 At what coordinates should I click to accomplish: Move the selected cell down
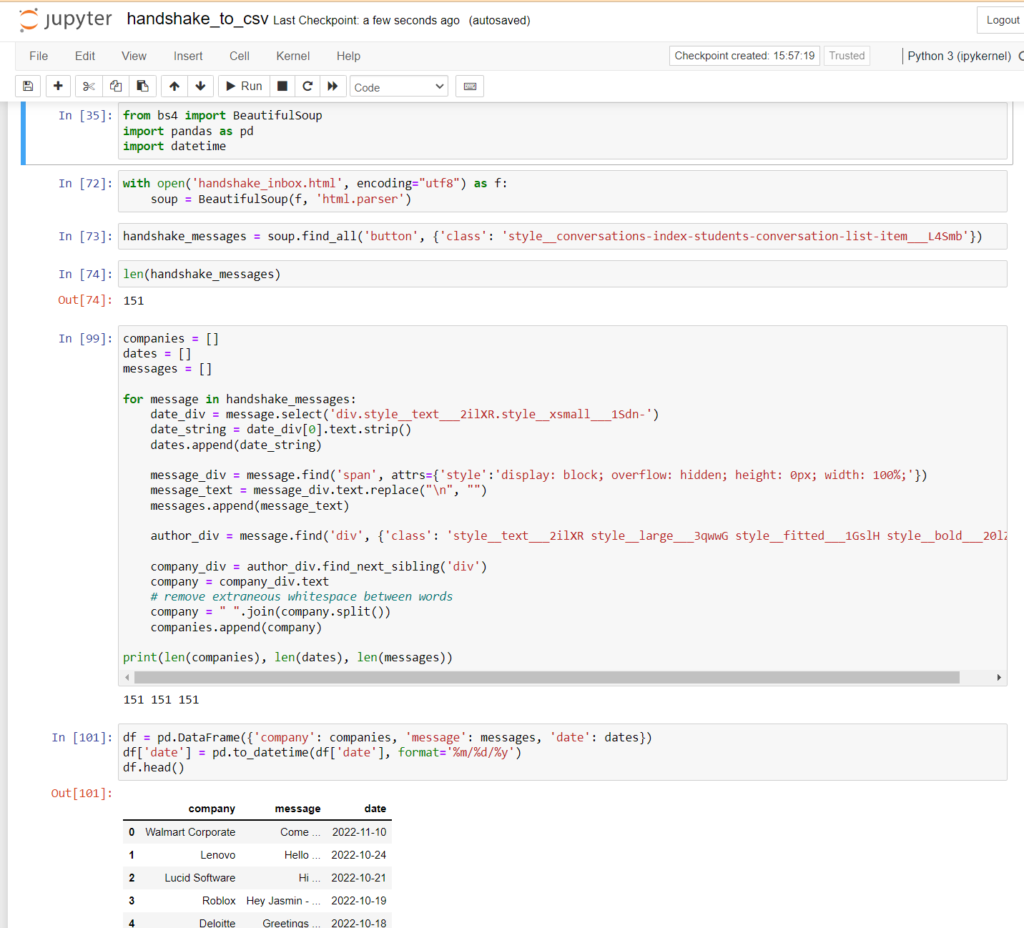[x=200, y=87]
